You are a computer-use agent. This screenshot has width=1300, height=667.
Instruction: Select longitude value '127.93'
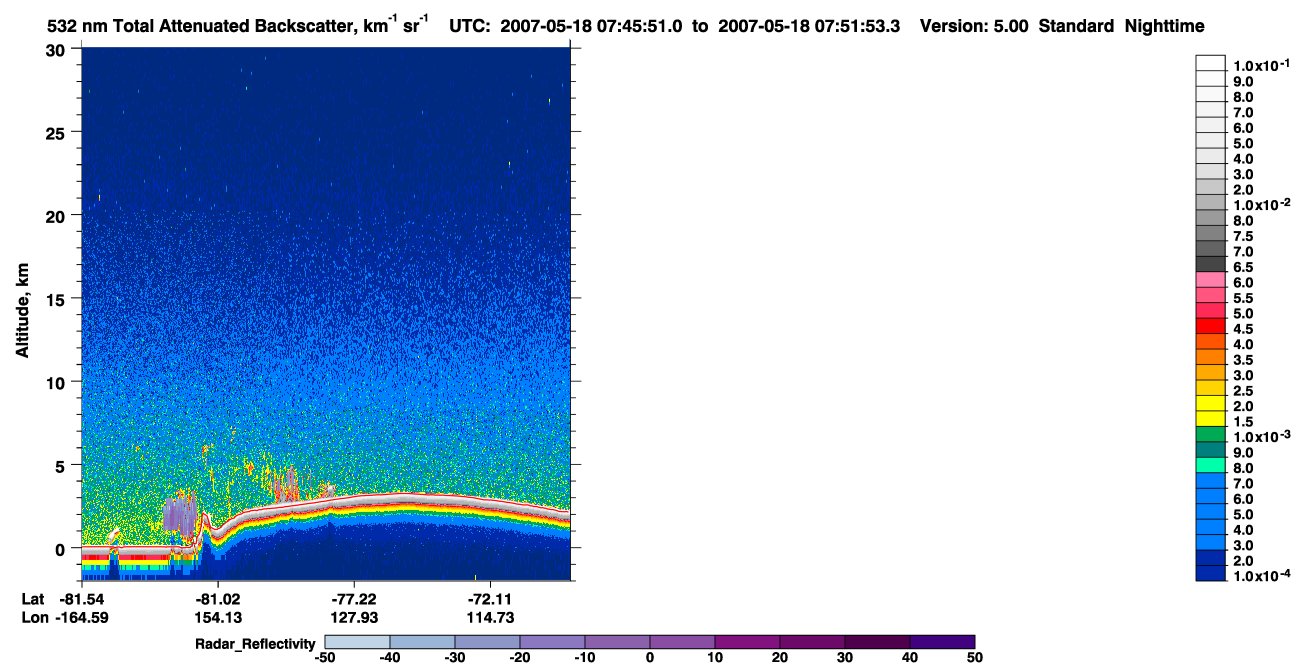(x=352, y=618)
